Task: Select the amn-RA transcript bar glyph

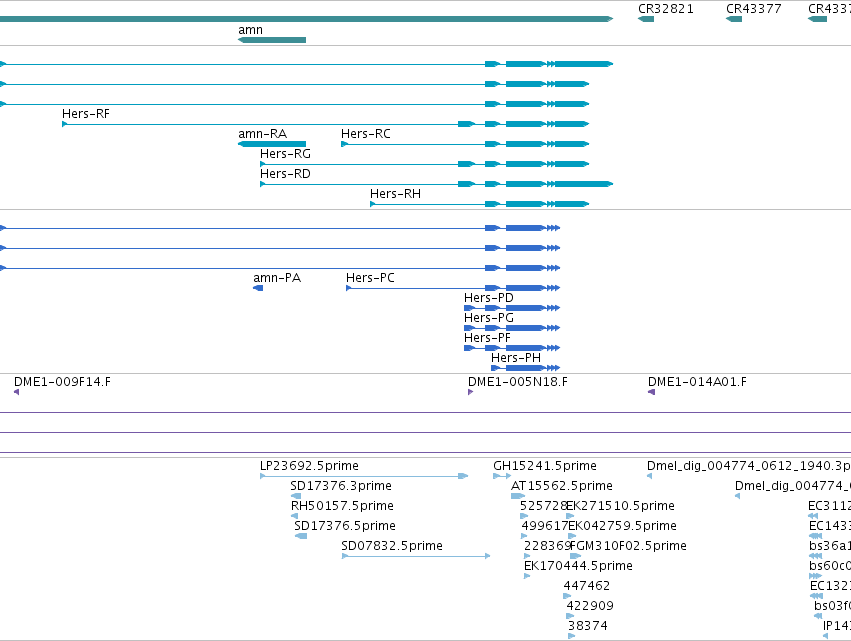Action: 272,144
